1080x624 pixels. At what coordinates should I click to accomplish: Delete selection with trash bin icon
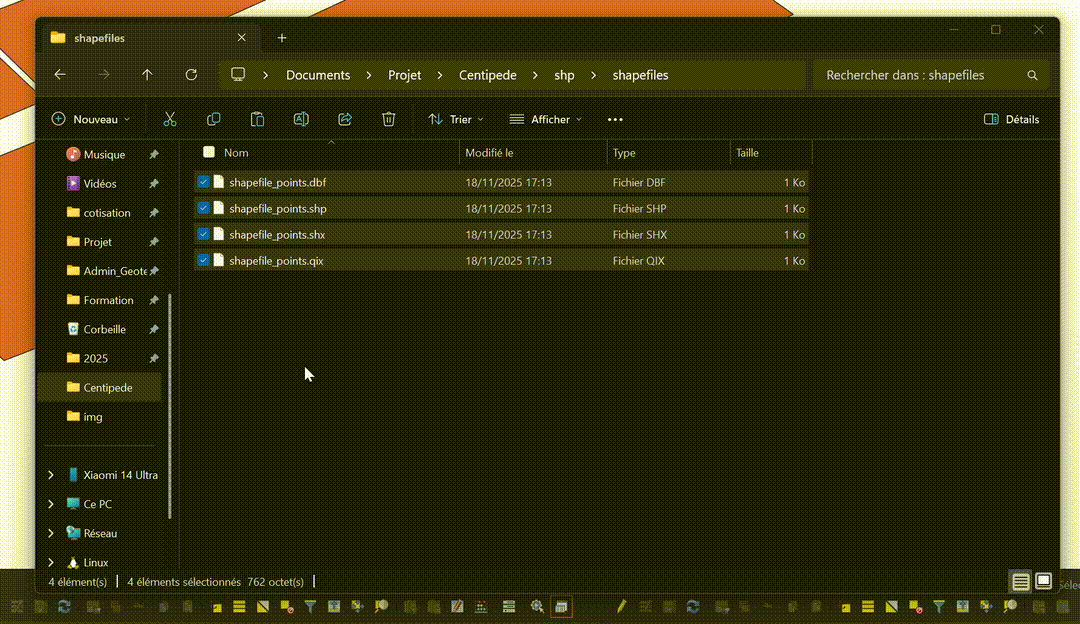tap(389, 119)
